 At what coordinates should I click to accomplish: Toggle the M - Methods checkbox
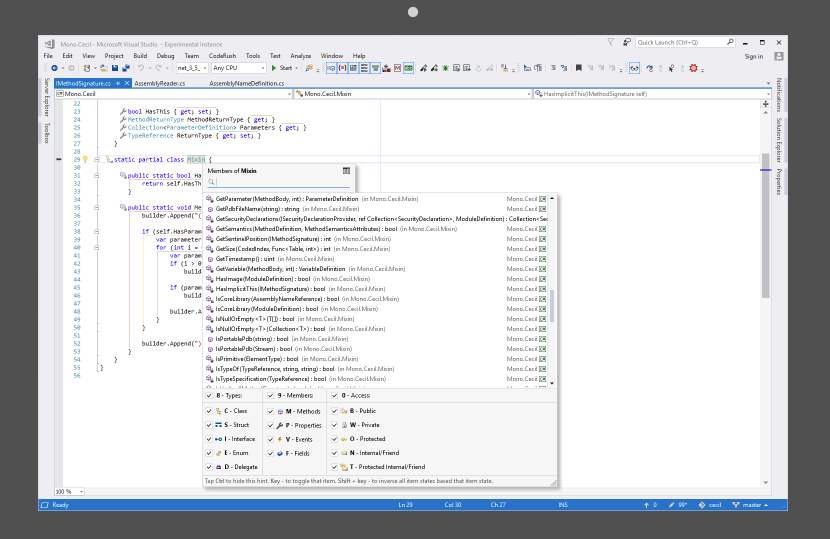click(x=270, y=411)
